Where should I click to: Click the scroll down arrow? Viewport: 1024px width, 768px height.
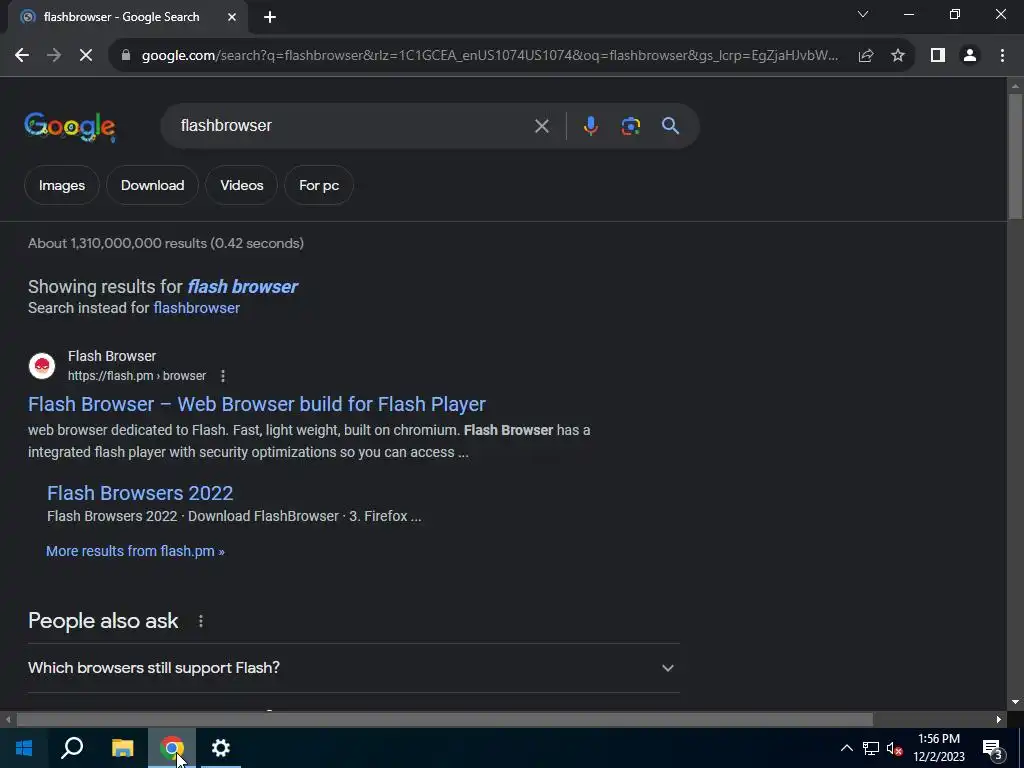pyautogui.click(x=1016, y=702)
